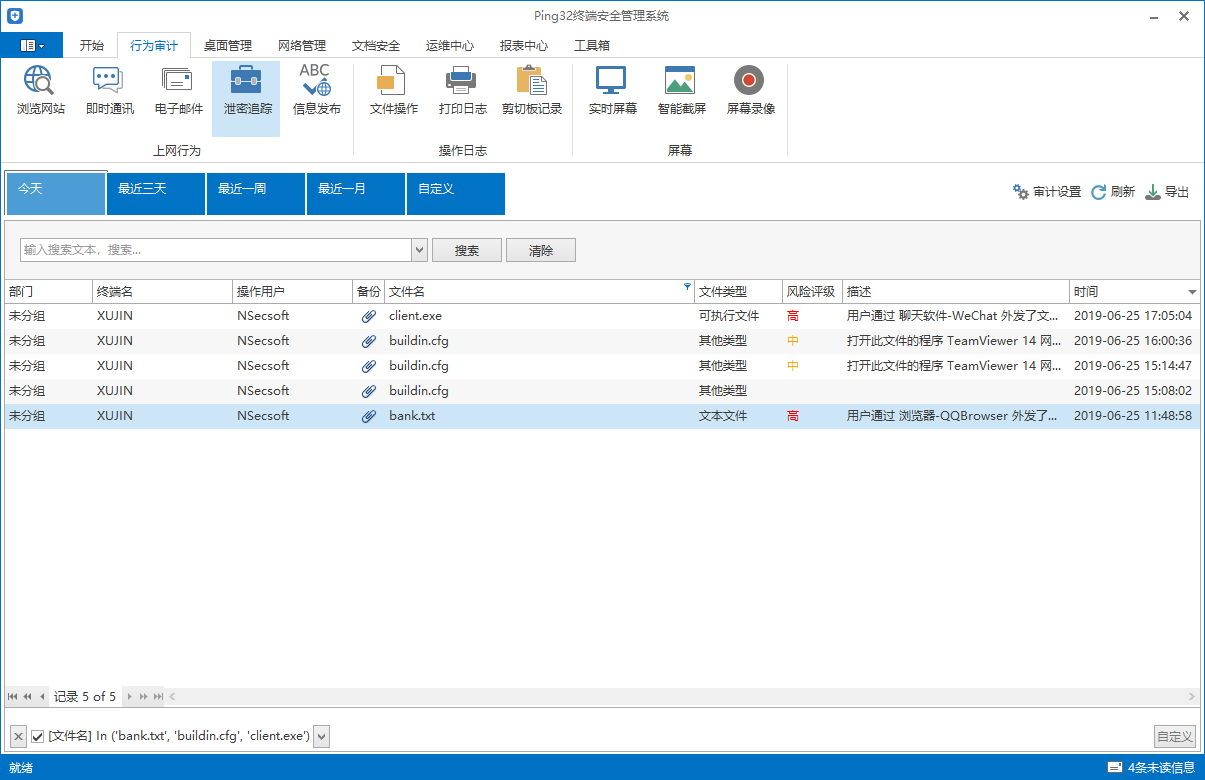Click the filter icon on 文件名 column
The image size is (1205, 780).
(687, 287)
